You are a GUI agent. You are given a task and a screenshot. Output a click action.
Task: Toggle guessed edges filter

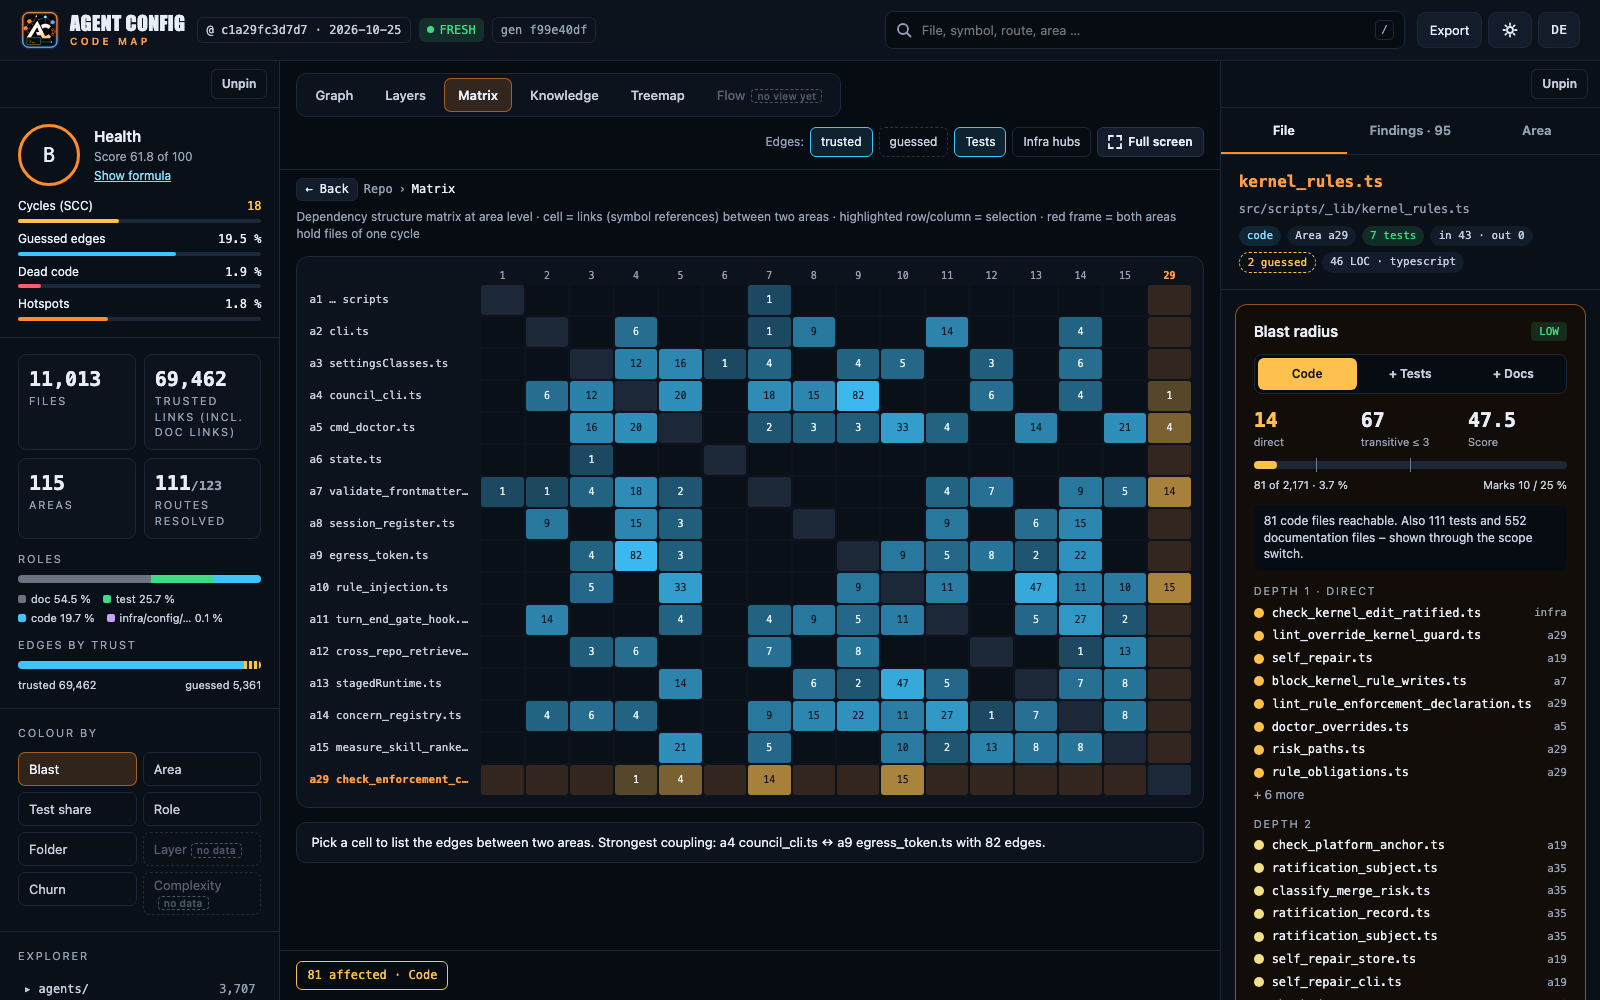913,142
